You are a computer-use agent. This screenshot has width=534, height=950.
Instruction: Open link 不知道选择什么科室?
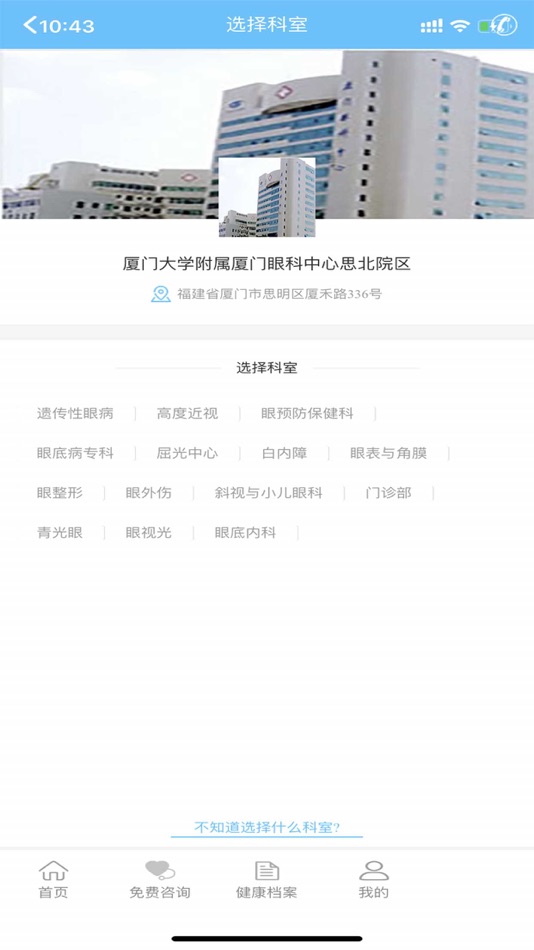[267, 828]
